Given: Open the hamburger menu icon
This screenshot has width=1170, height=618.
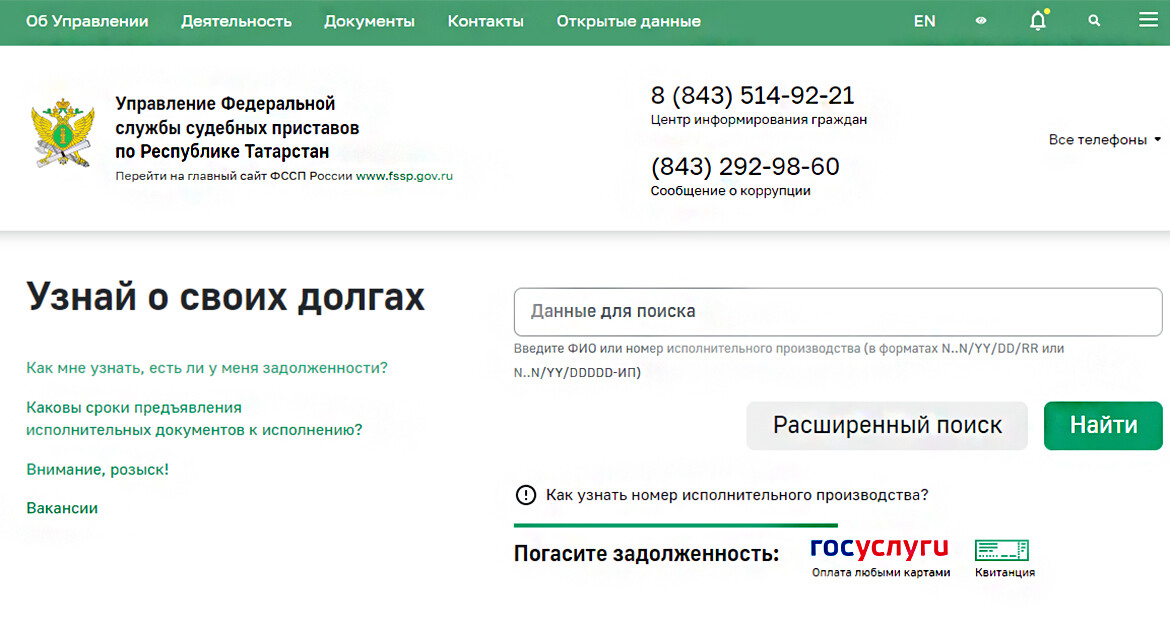Looking at the screenshot, I should pyautogui.click(x=1147, y=21).
